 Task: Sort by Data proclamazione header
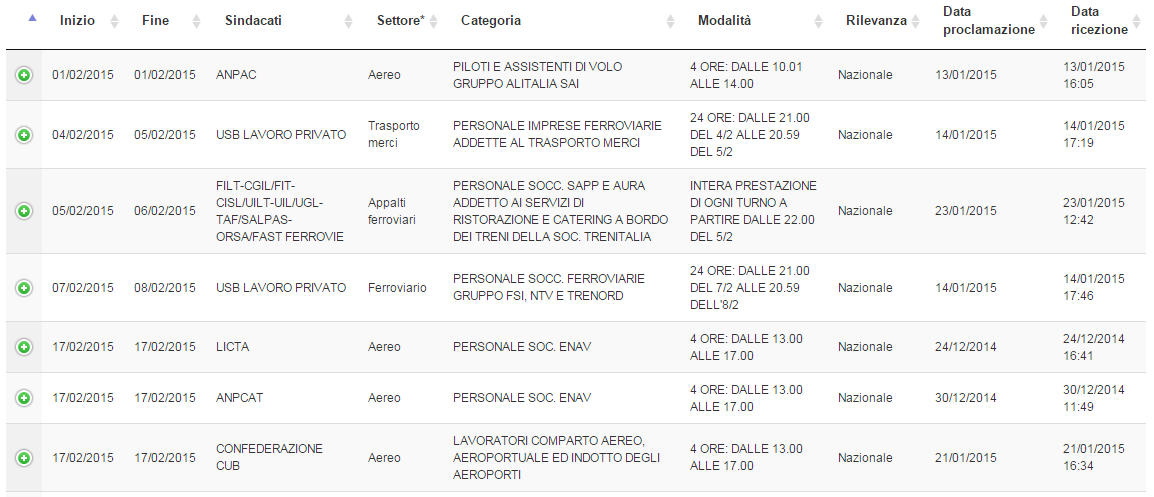pos(988,21)
